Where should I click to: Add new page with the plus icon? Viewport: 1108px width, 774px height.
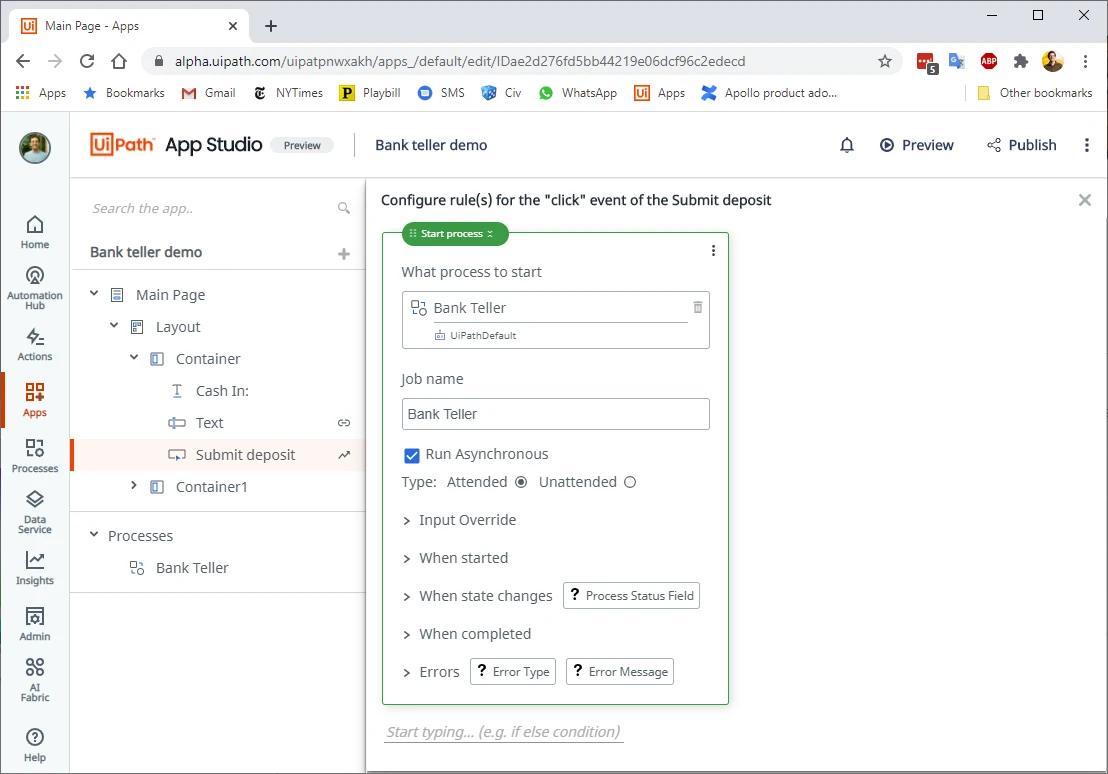(x=343, y=253)
